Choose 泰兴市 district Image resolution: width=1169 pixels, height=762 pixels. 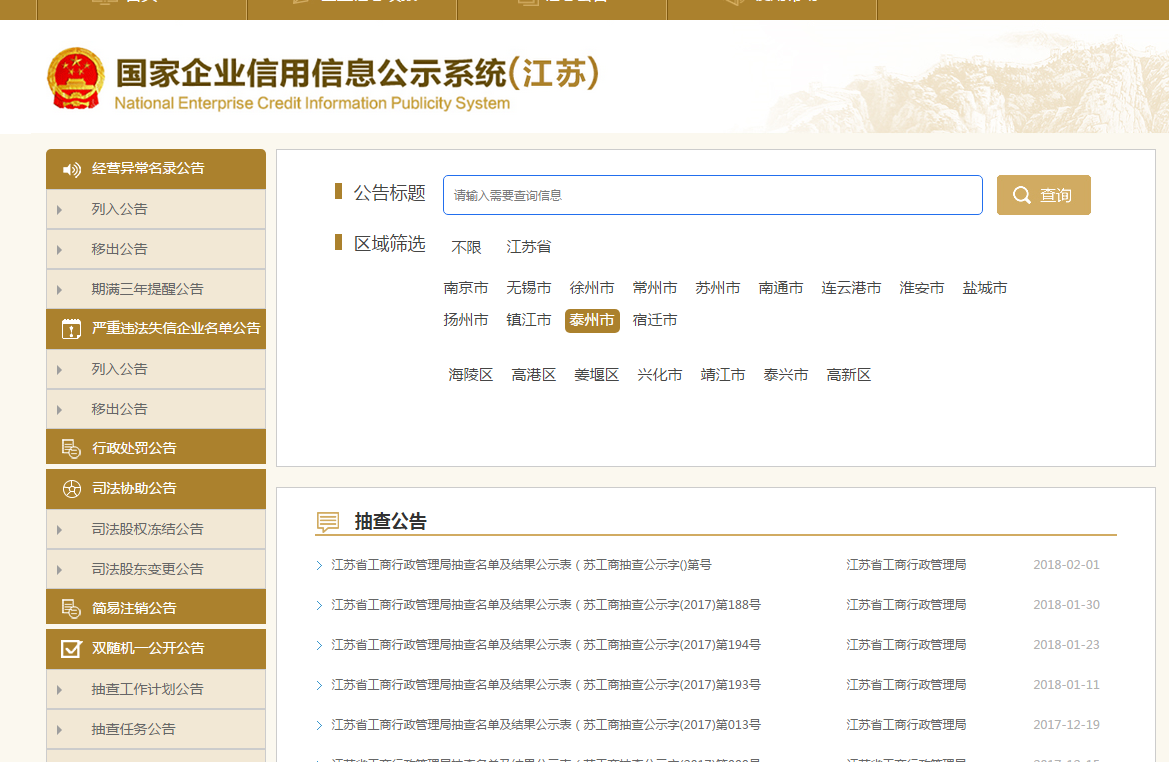[x=786, y=375]
